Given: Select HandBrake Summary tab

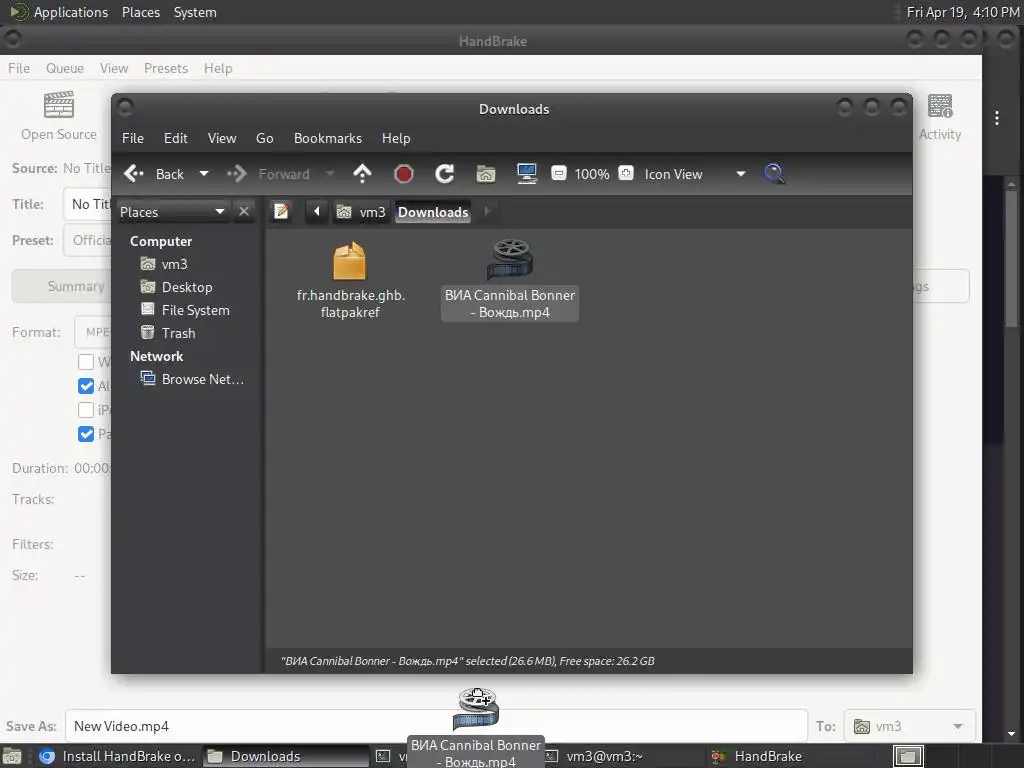Looking at the screenshot, I should coord(62,286).
